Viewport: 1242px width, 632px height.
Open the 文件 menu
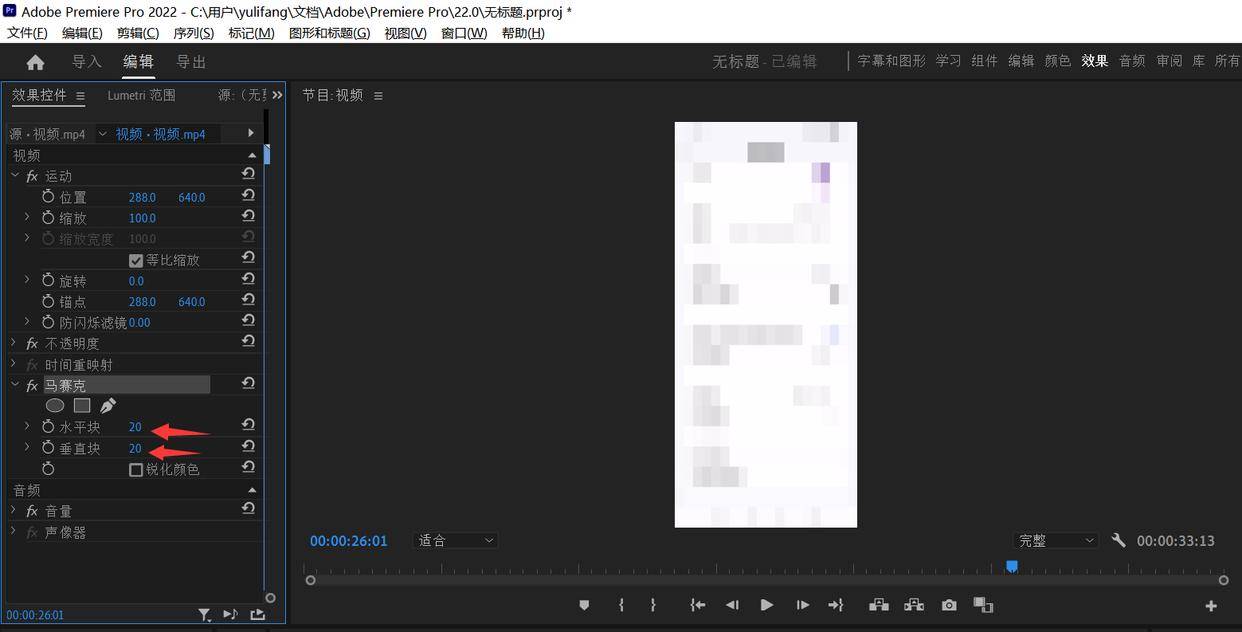26,32
